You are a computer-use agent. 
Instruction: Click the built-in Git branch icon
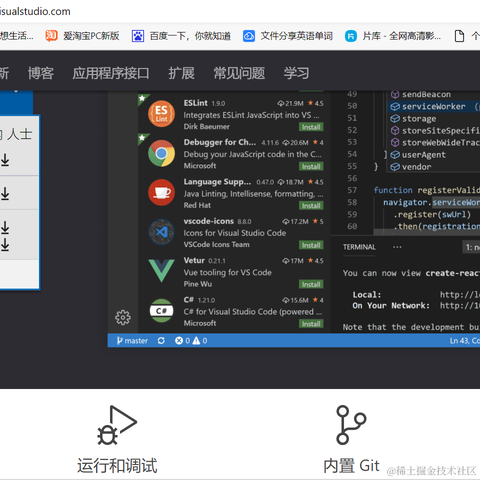(351, 425)
